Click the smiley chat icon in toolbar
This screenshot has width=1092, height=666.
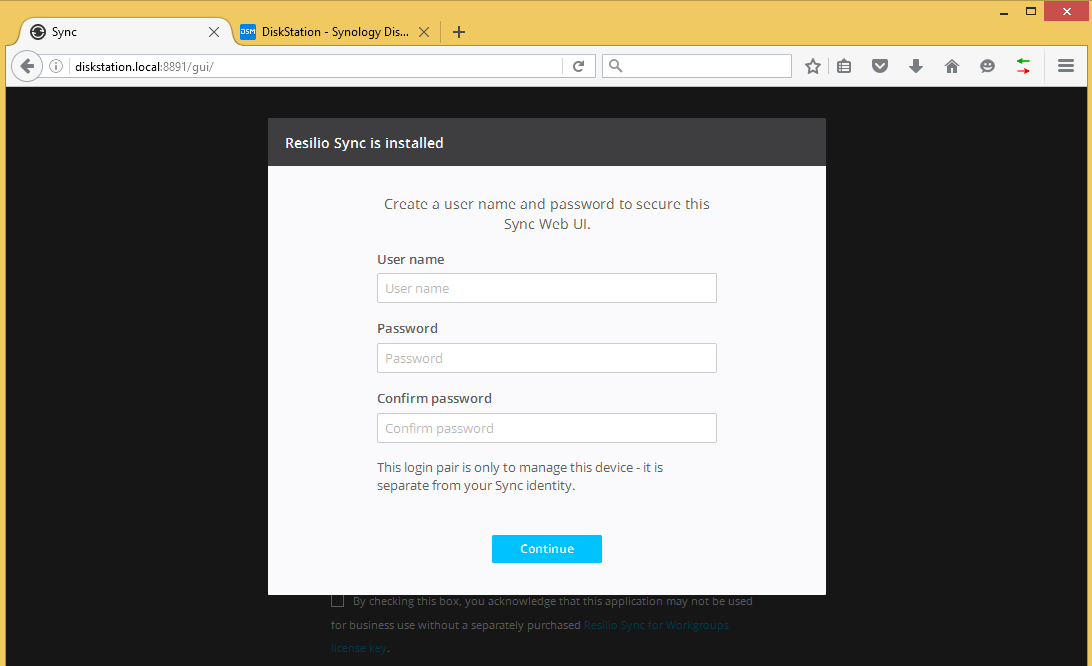tap(988, 66)
